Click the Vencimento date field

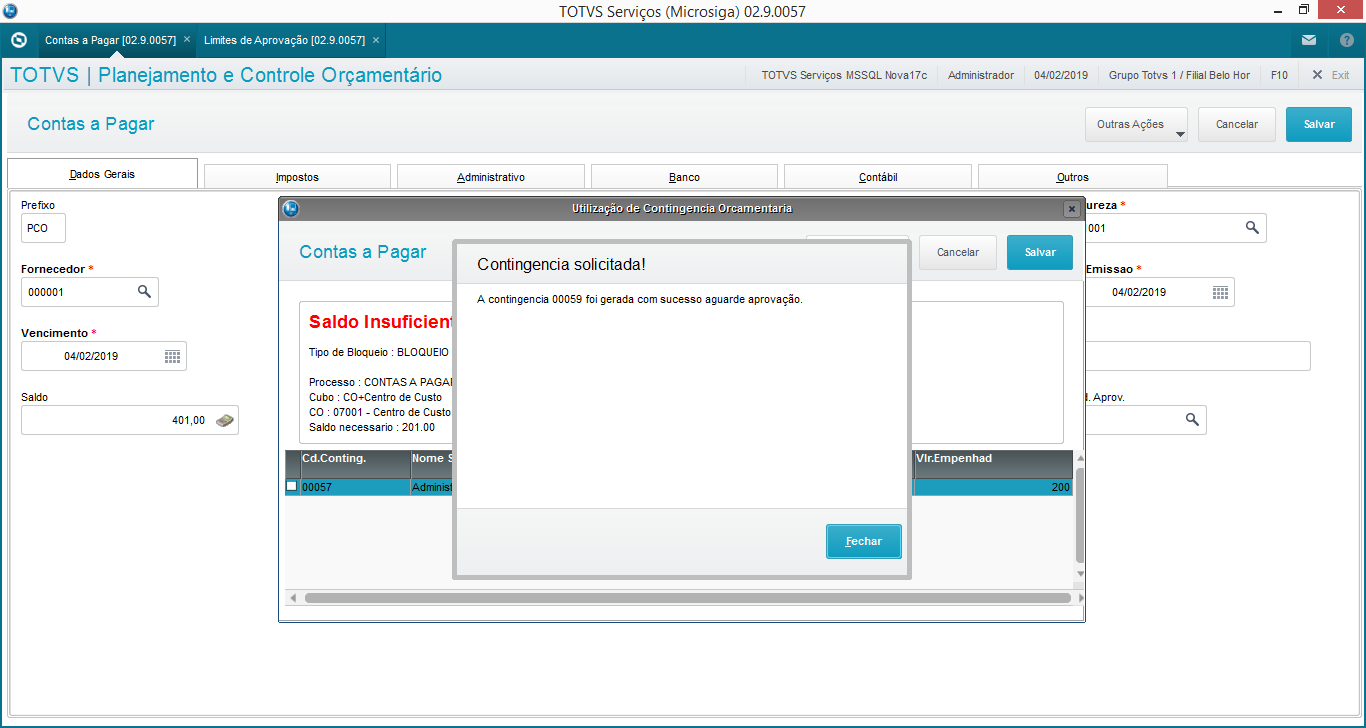[104, 356]
